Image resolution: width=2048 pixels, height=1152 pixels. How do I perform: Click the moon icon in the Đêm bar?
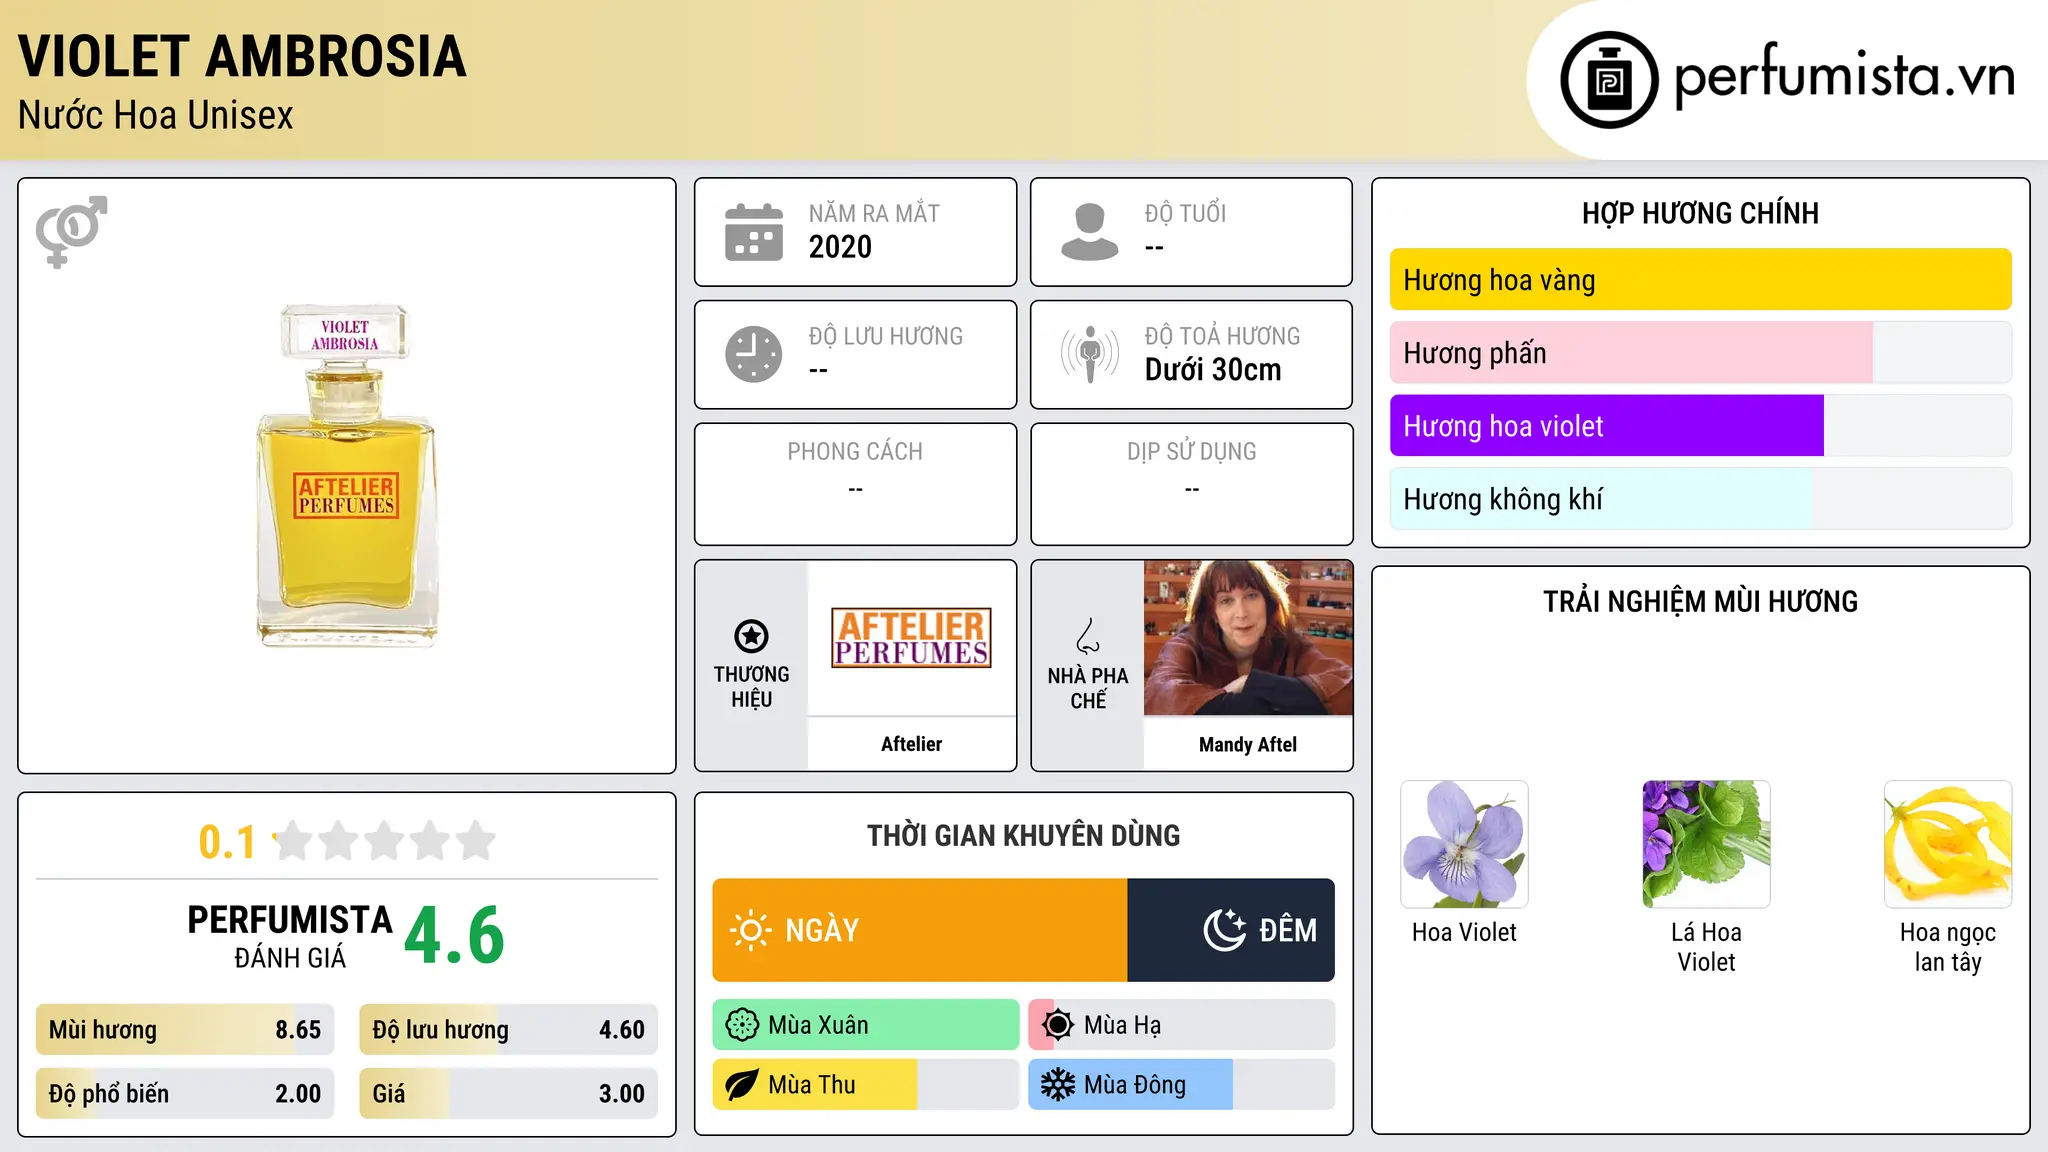[x=1225, y=930]
